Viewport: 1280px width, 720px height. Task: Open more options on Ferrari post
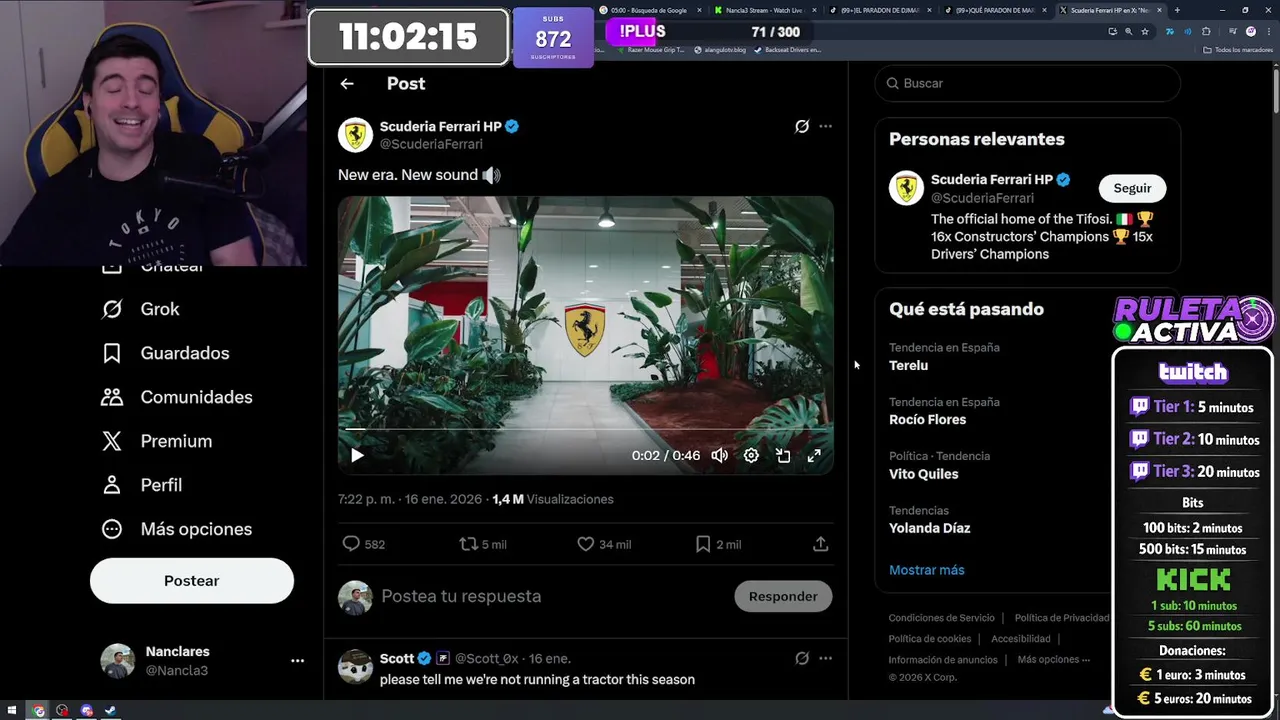[x=825, y=126]
